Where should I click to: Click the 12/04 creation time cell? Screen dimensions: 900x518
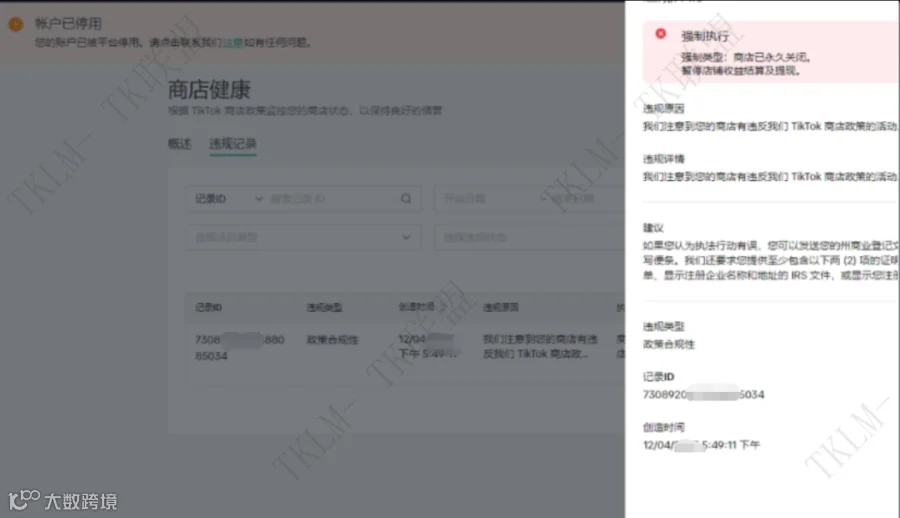coord(428,346)
